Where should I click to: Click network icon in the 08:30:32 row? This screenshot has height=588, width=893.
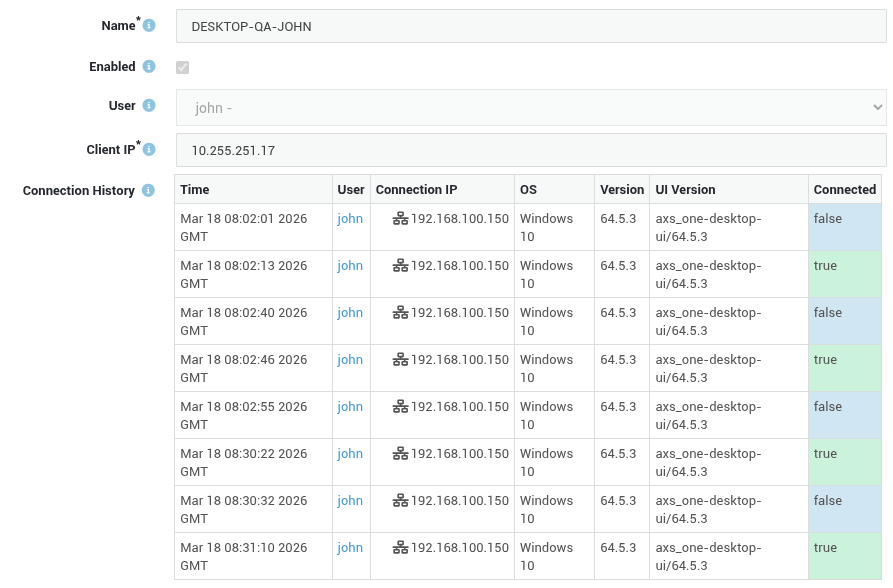400,501
